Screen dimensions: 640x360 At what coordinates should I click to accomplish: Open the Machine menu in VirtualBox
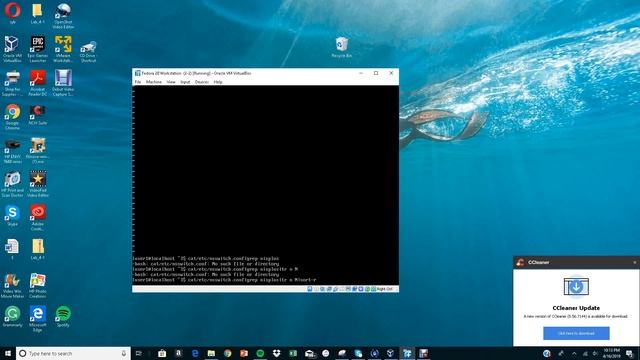point(154,82)
